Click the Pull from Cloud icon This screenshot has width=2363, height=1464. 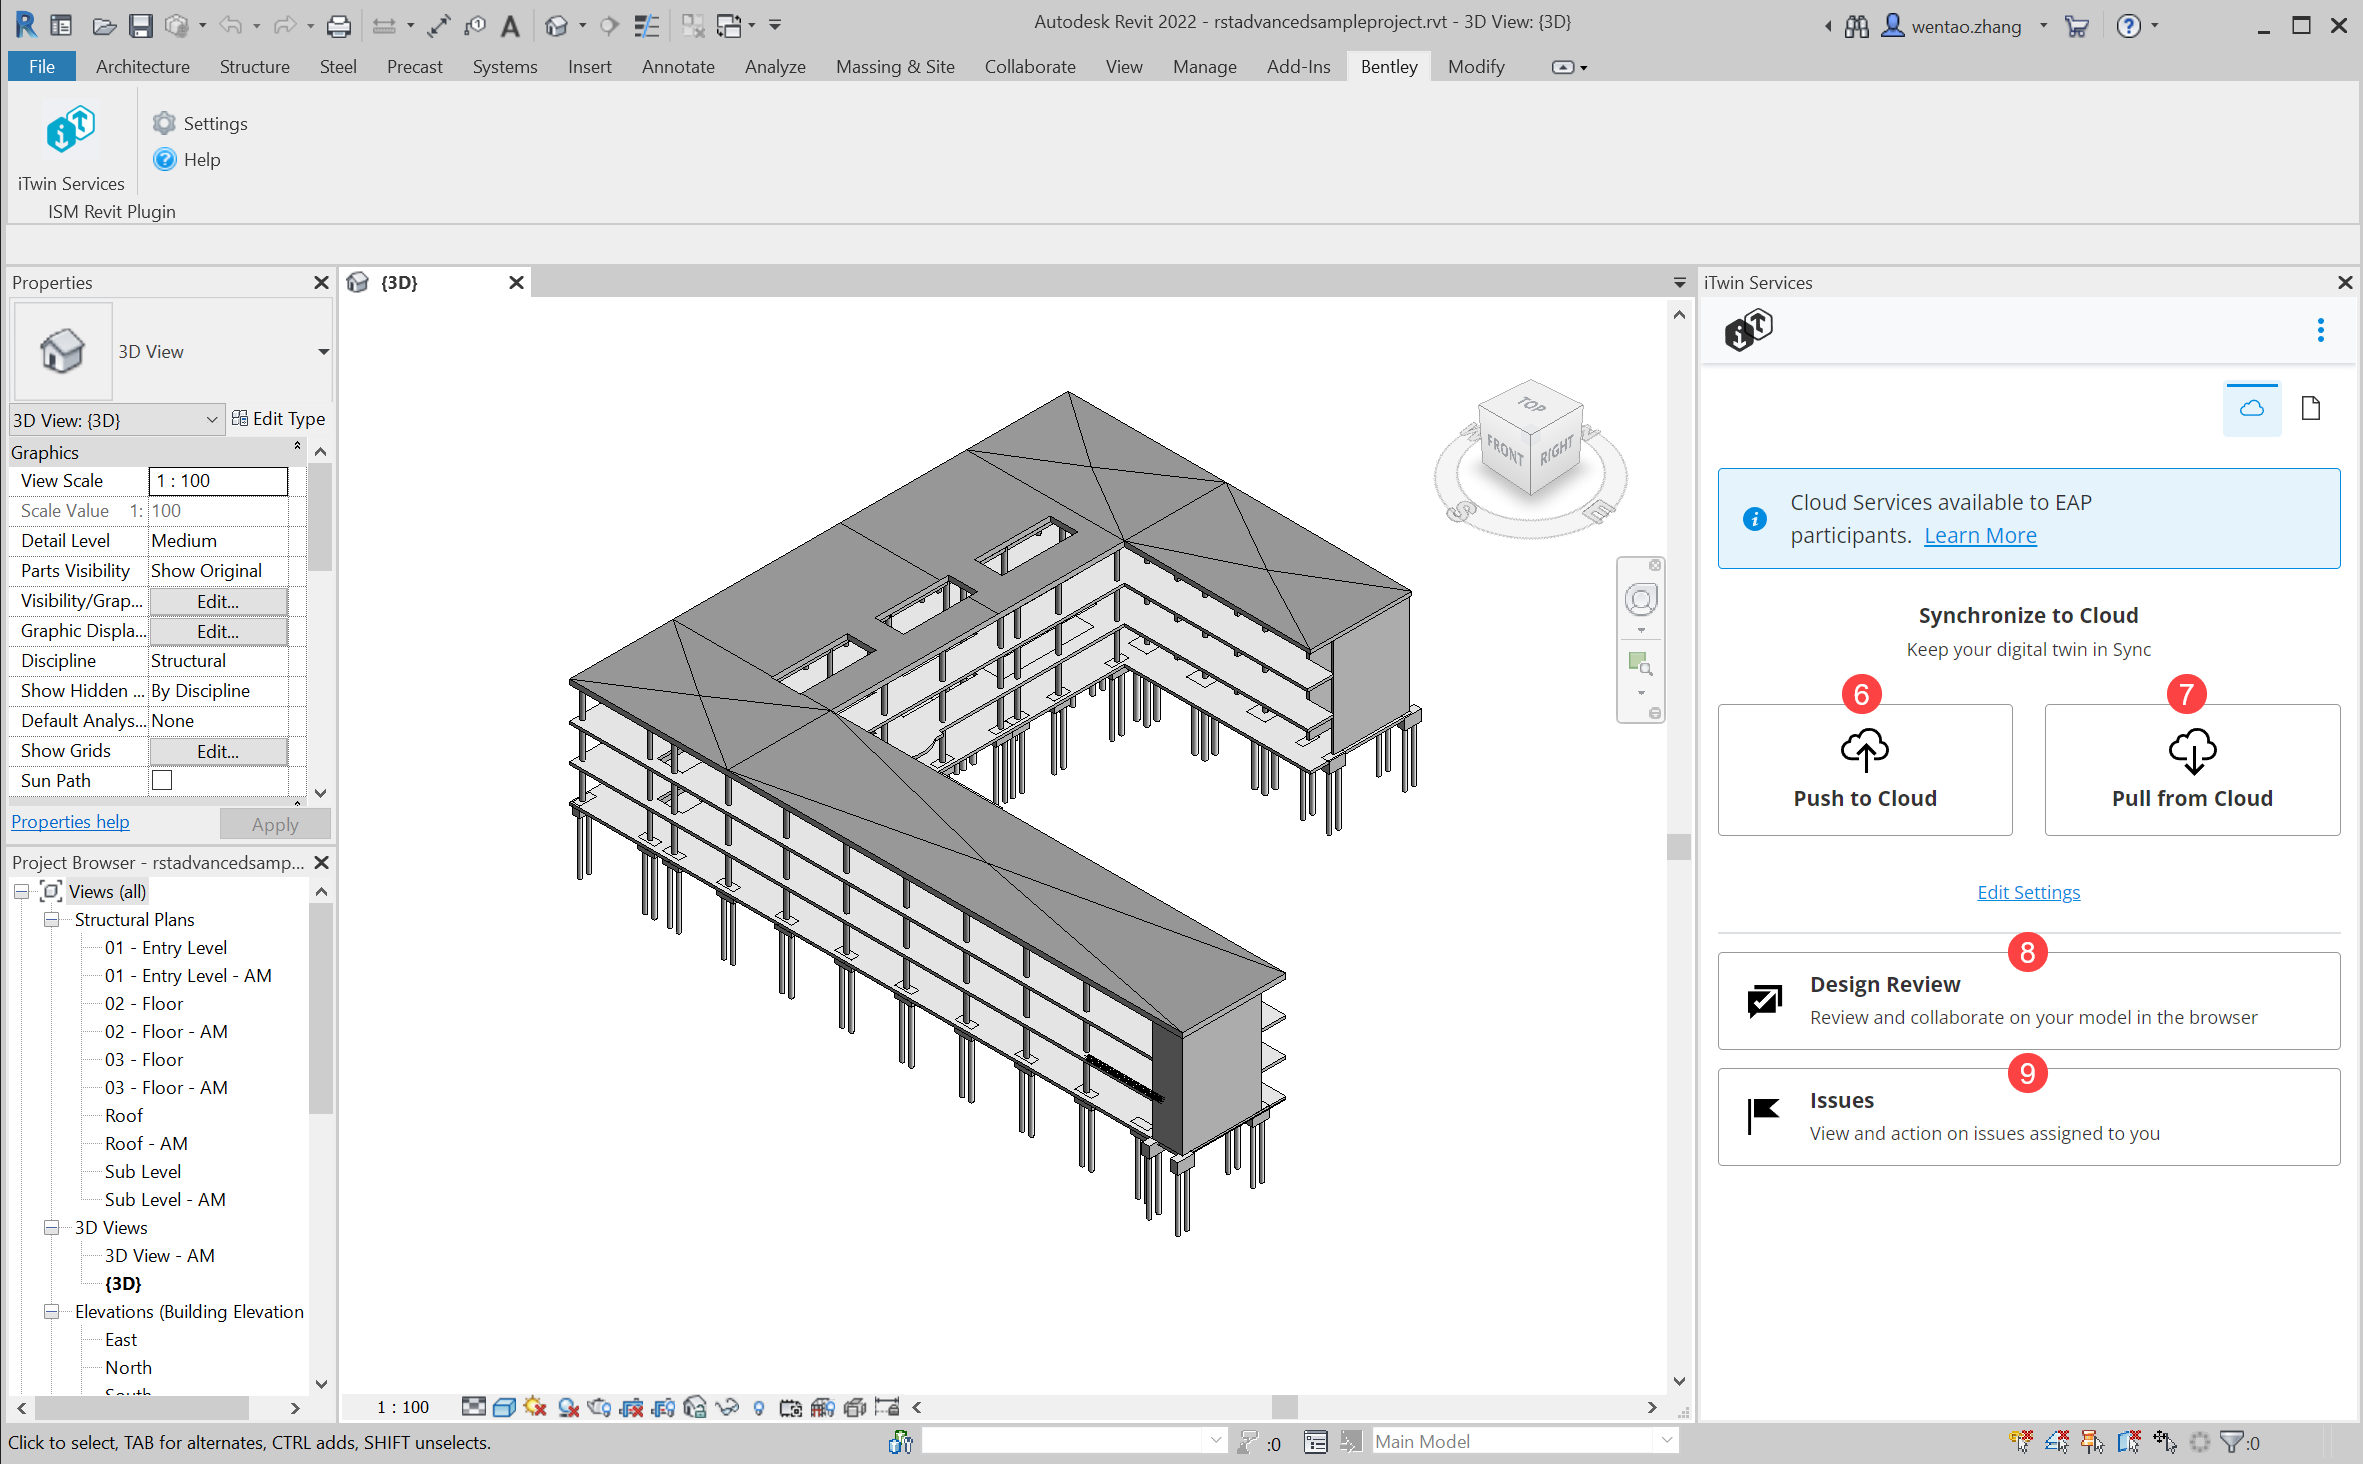click(2191, 750)
